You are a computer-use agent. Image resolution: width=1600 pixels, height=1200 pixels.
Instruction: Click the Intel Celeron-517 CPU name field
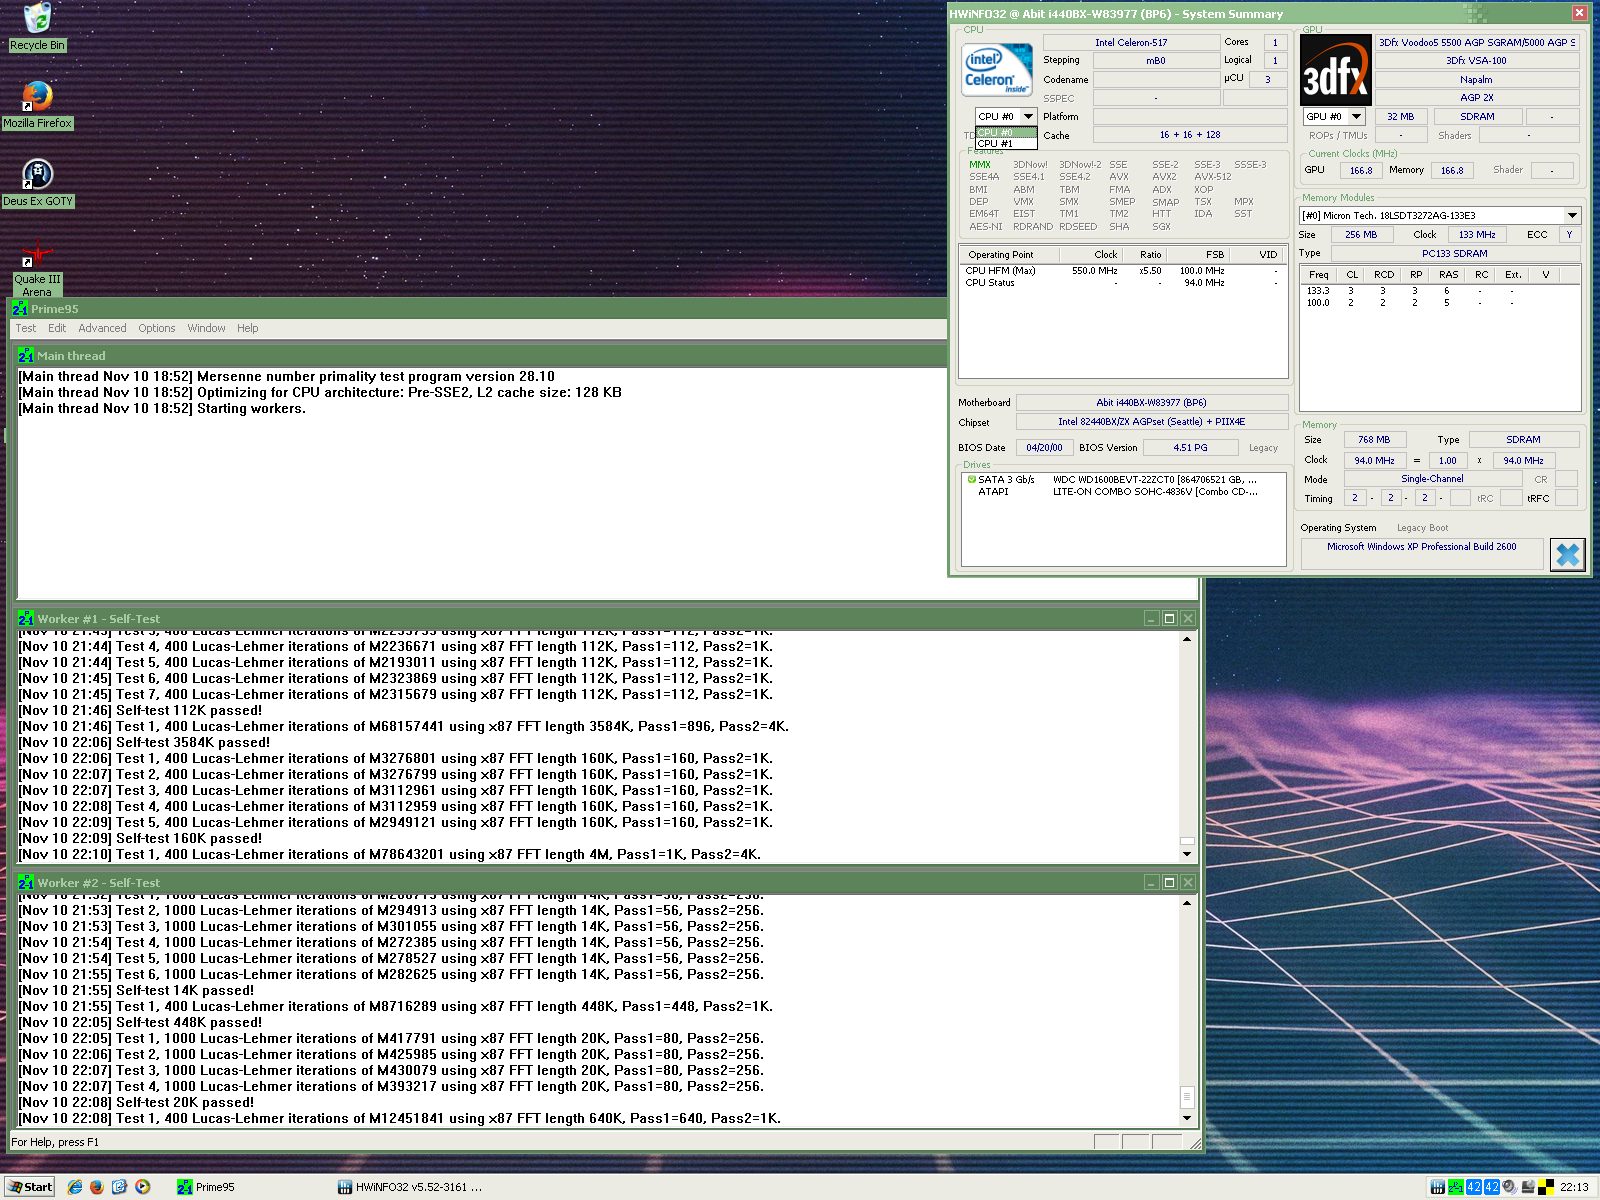[1131, 42]
